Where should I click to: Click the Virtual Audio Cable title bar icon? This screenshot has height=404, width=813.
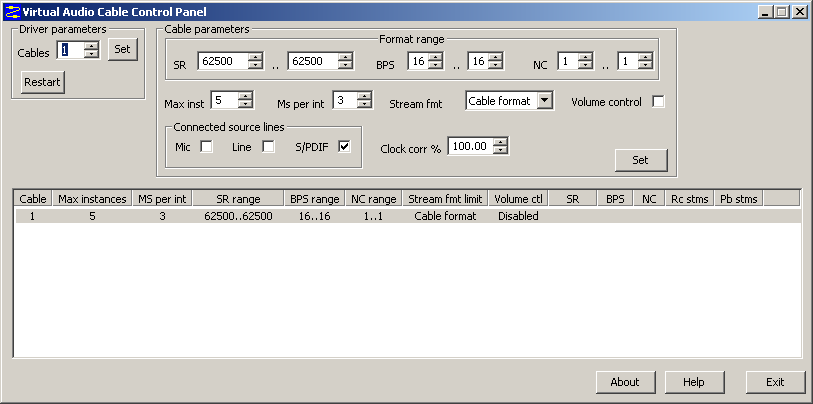pos(12,11)
